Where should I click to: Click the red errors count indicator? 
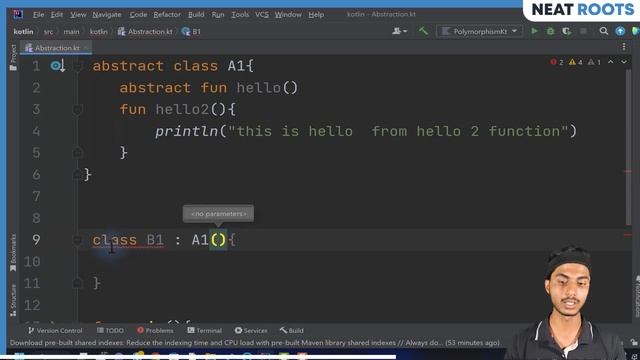(x=557, y=62)
